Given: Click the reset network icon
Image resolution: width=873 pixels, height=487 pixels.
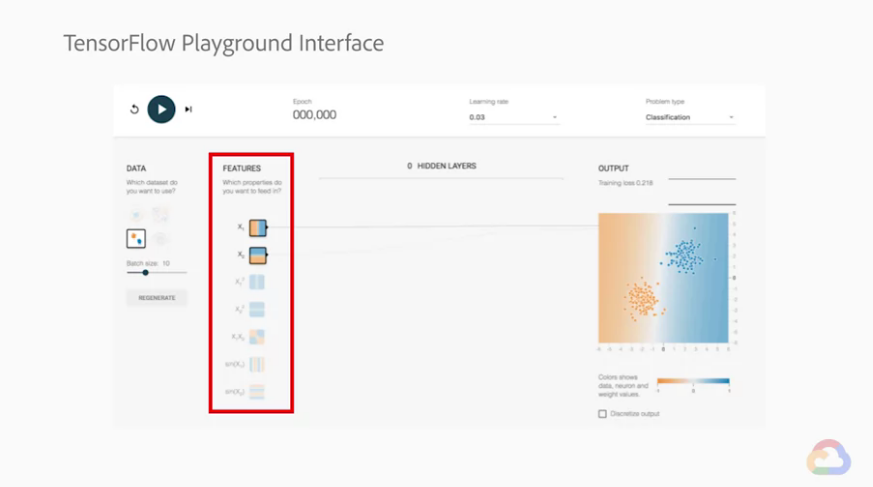Looking at the screenshot, I should (134, 109).
